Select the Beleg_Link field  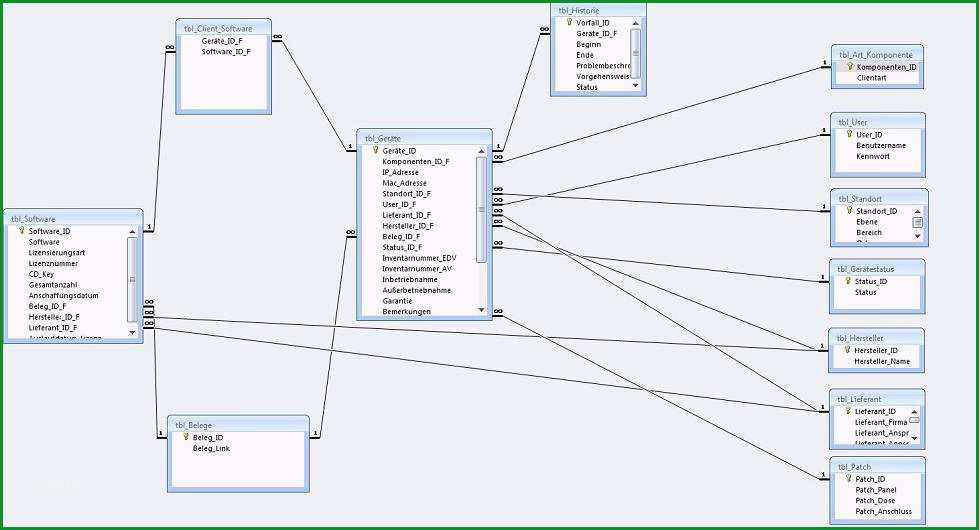(211, 449)
